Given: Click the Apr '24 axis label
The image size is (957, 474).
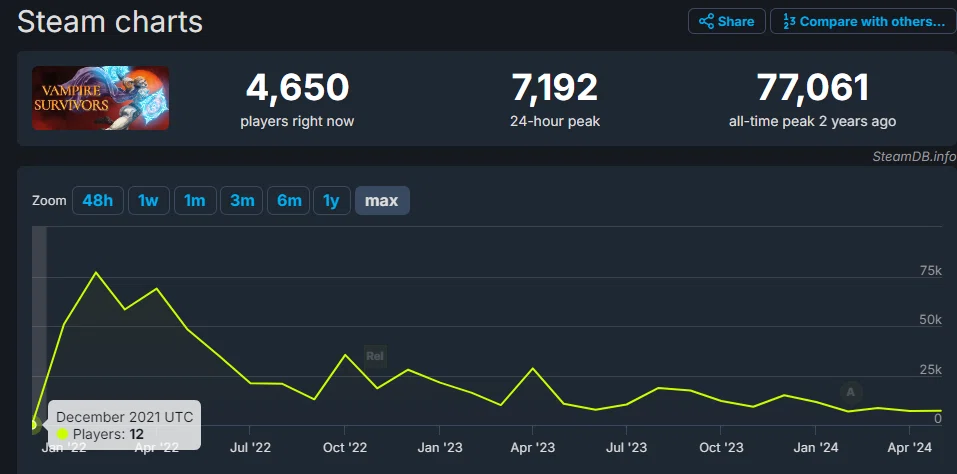Looking at the screenshot, I should pyautogui.click(x=909, y=448).
